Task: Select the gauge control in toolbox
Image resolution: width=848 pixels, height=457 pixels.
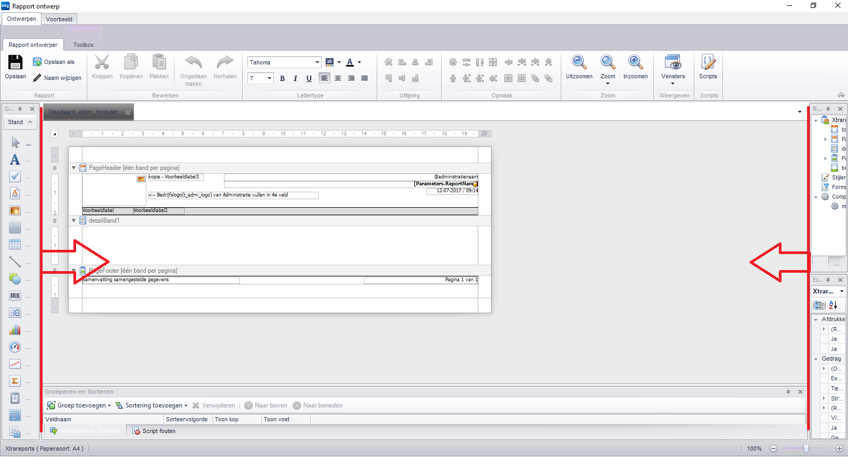Action: coord(15,347)
